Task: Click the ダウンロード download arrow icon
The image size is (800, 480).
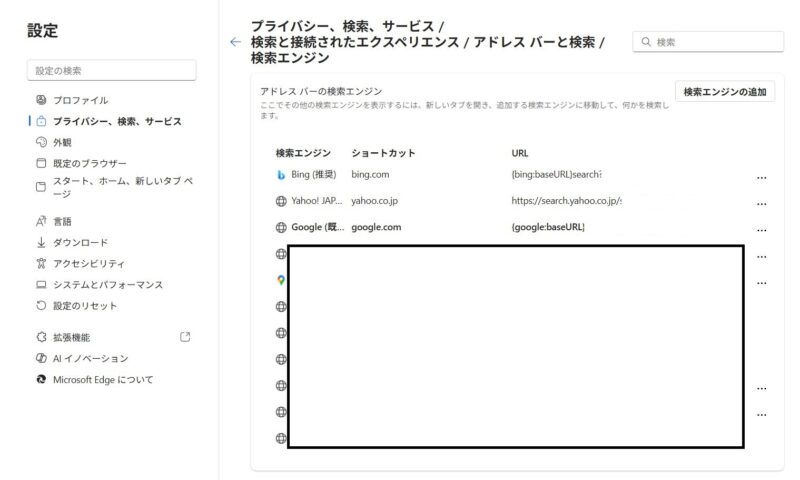Action: click(x=41, y=242)
